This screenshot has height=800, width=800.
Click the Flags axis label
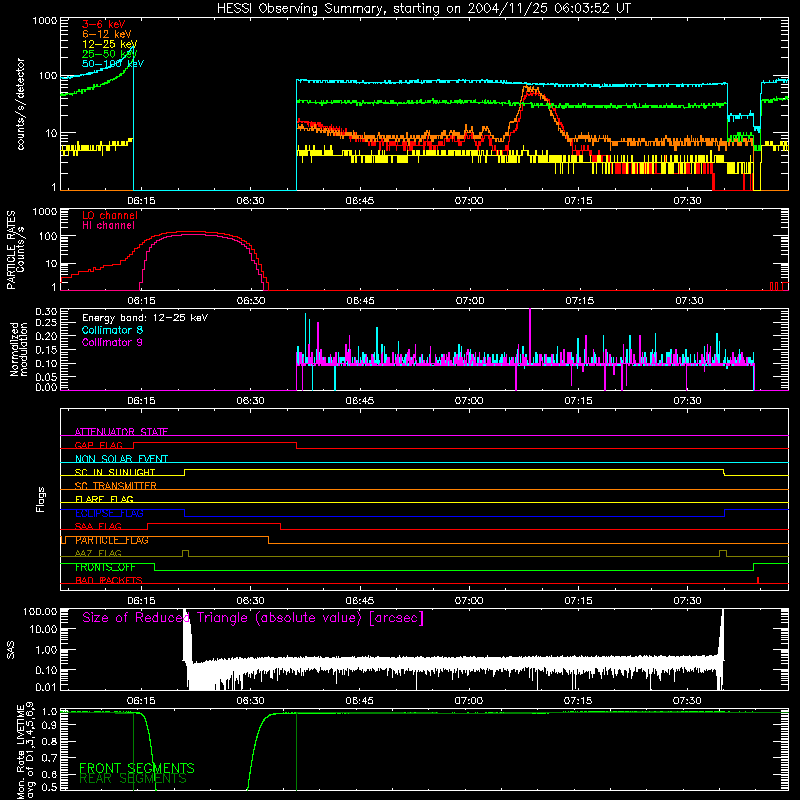41,499
